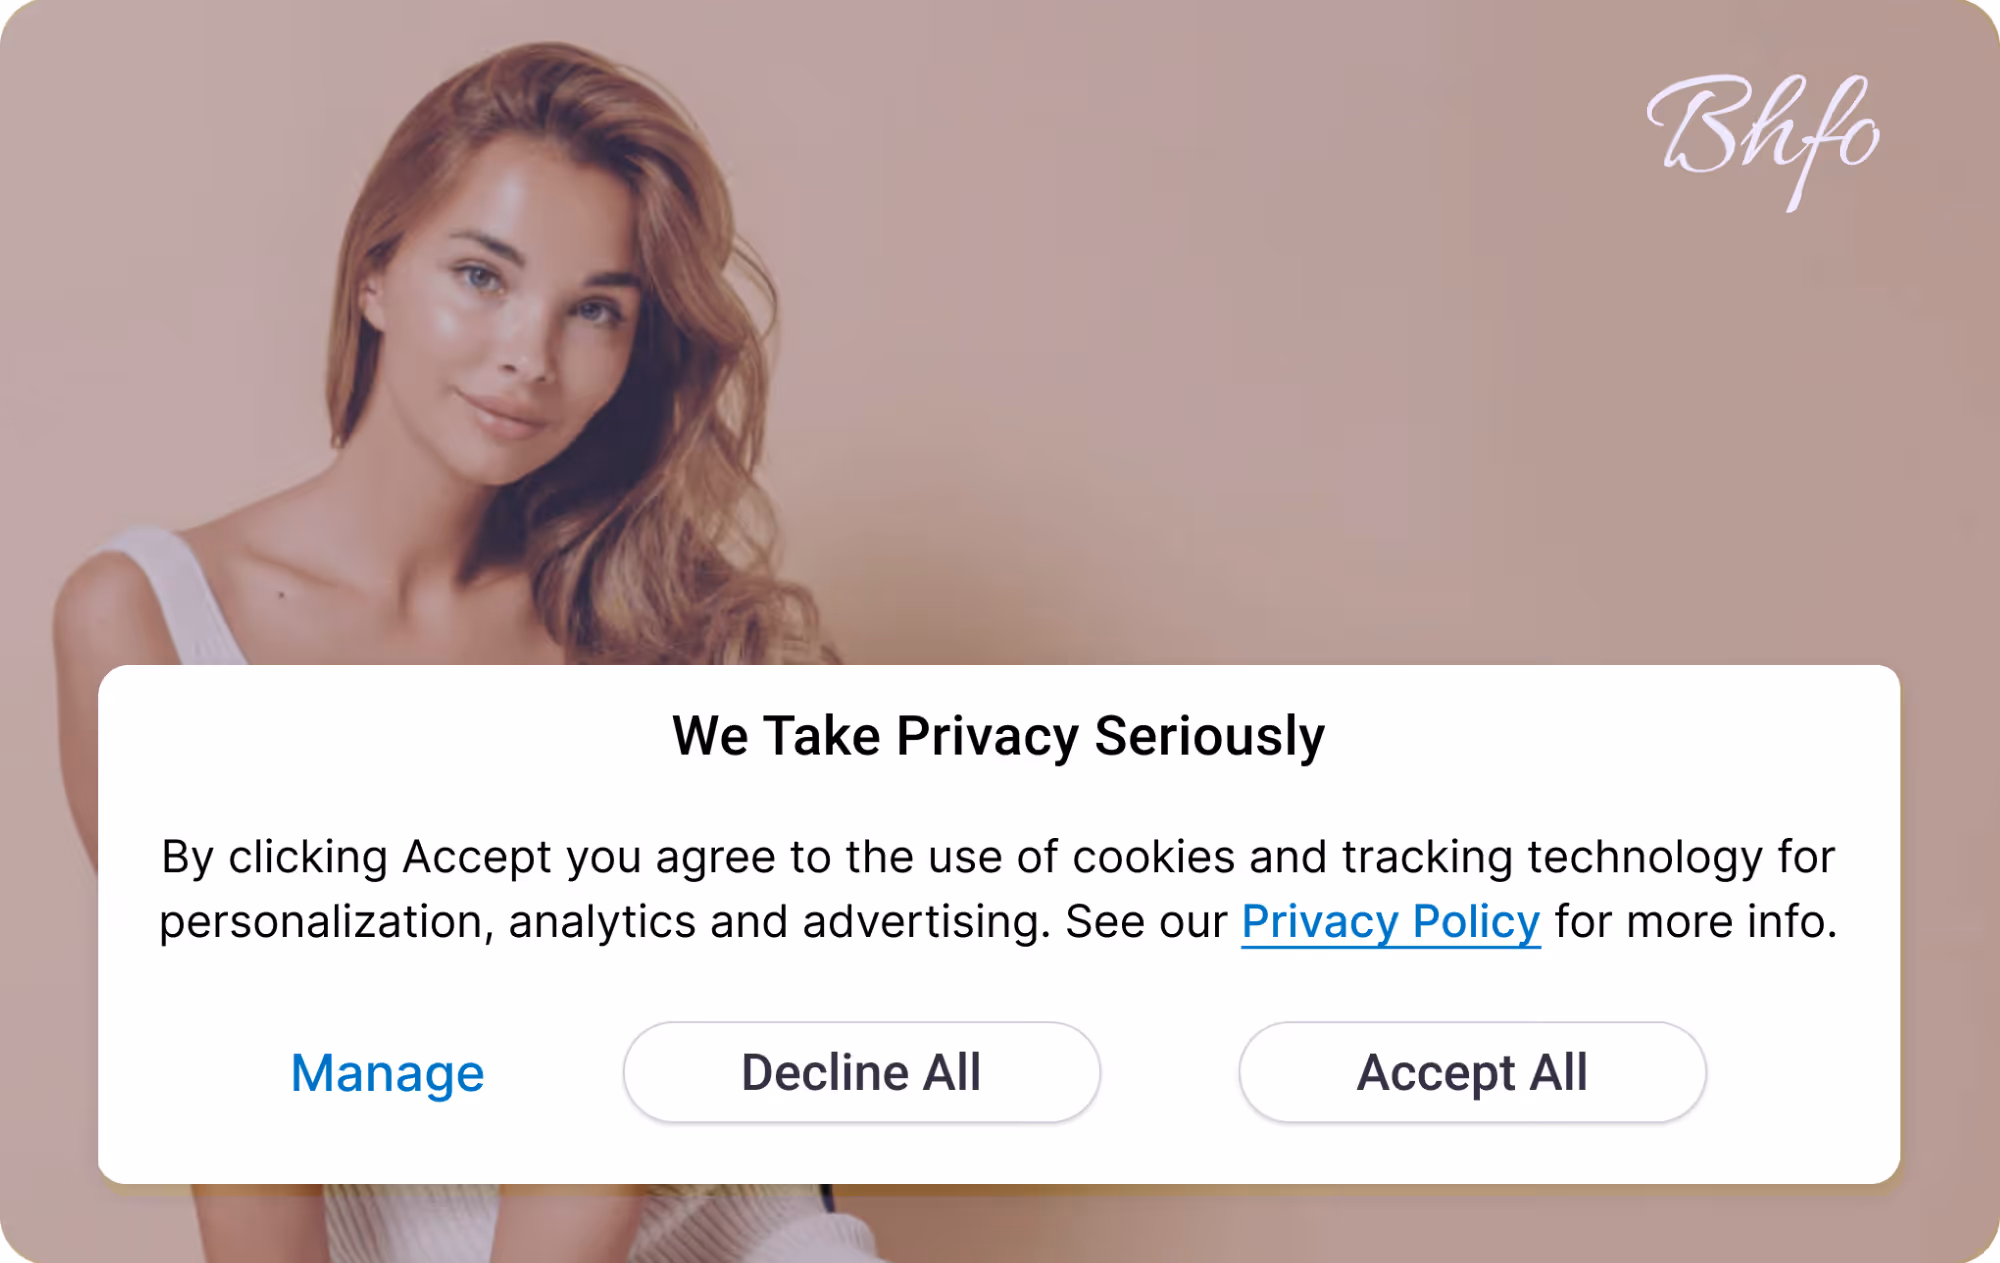View the Privacy Policy for more info

[1391, 922]
